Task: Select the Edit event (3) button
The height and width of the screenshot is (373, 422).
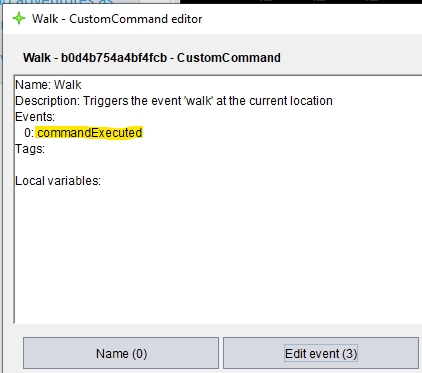Action: (321, 353)
